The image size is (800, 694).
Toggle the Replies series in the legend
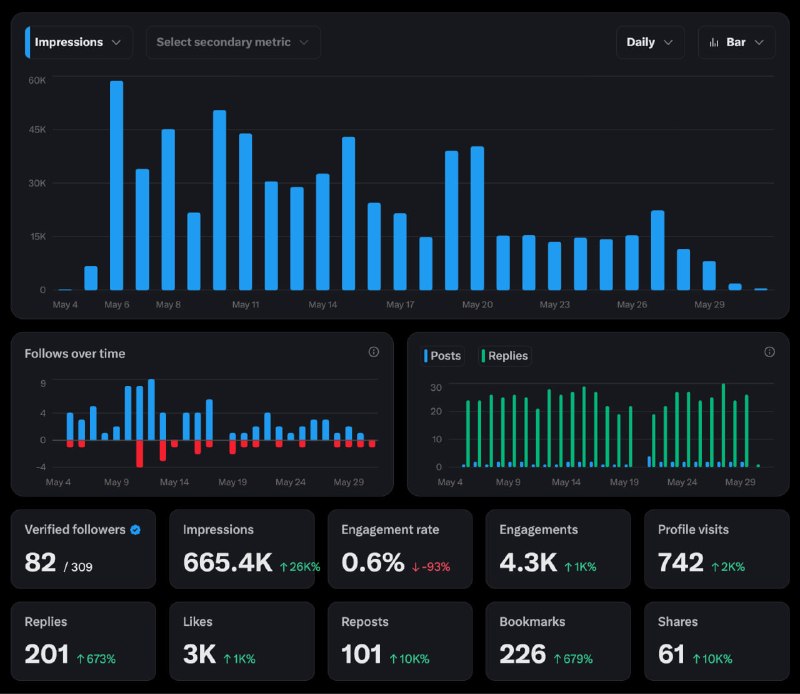click(505, 356)
